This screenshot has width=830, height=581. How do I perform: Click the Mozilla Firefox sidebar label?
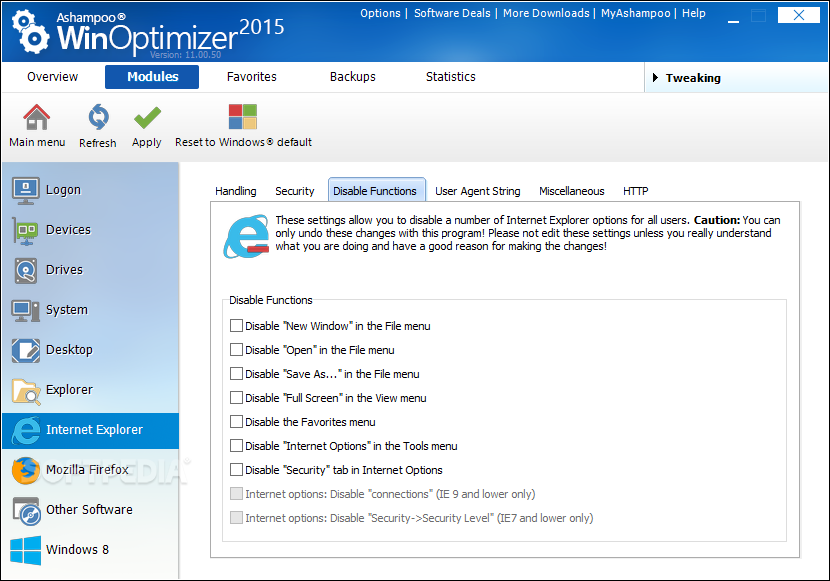(x=87, y=469)
